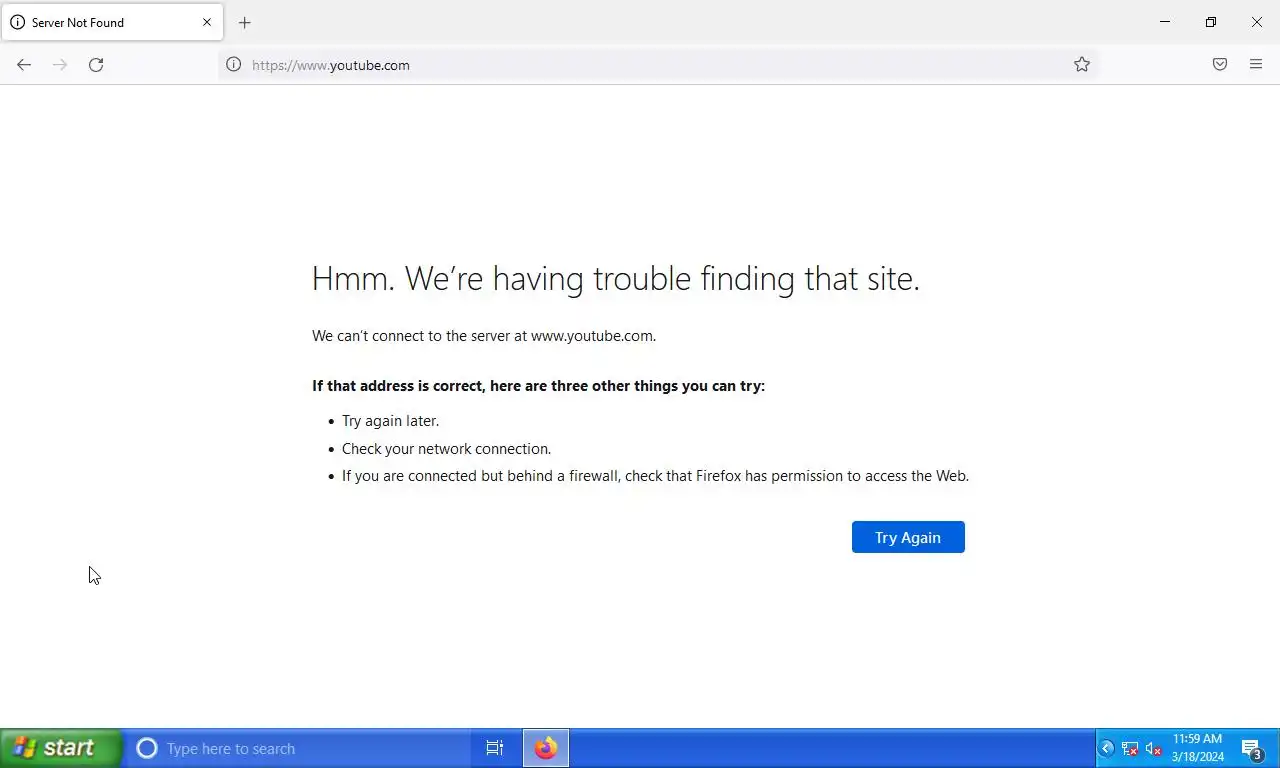Open the Firefox application menu
The image size is (1280, 768).
(x=1256, y=65)
